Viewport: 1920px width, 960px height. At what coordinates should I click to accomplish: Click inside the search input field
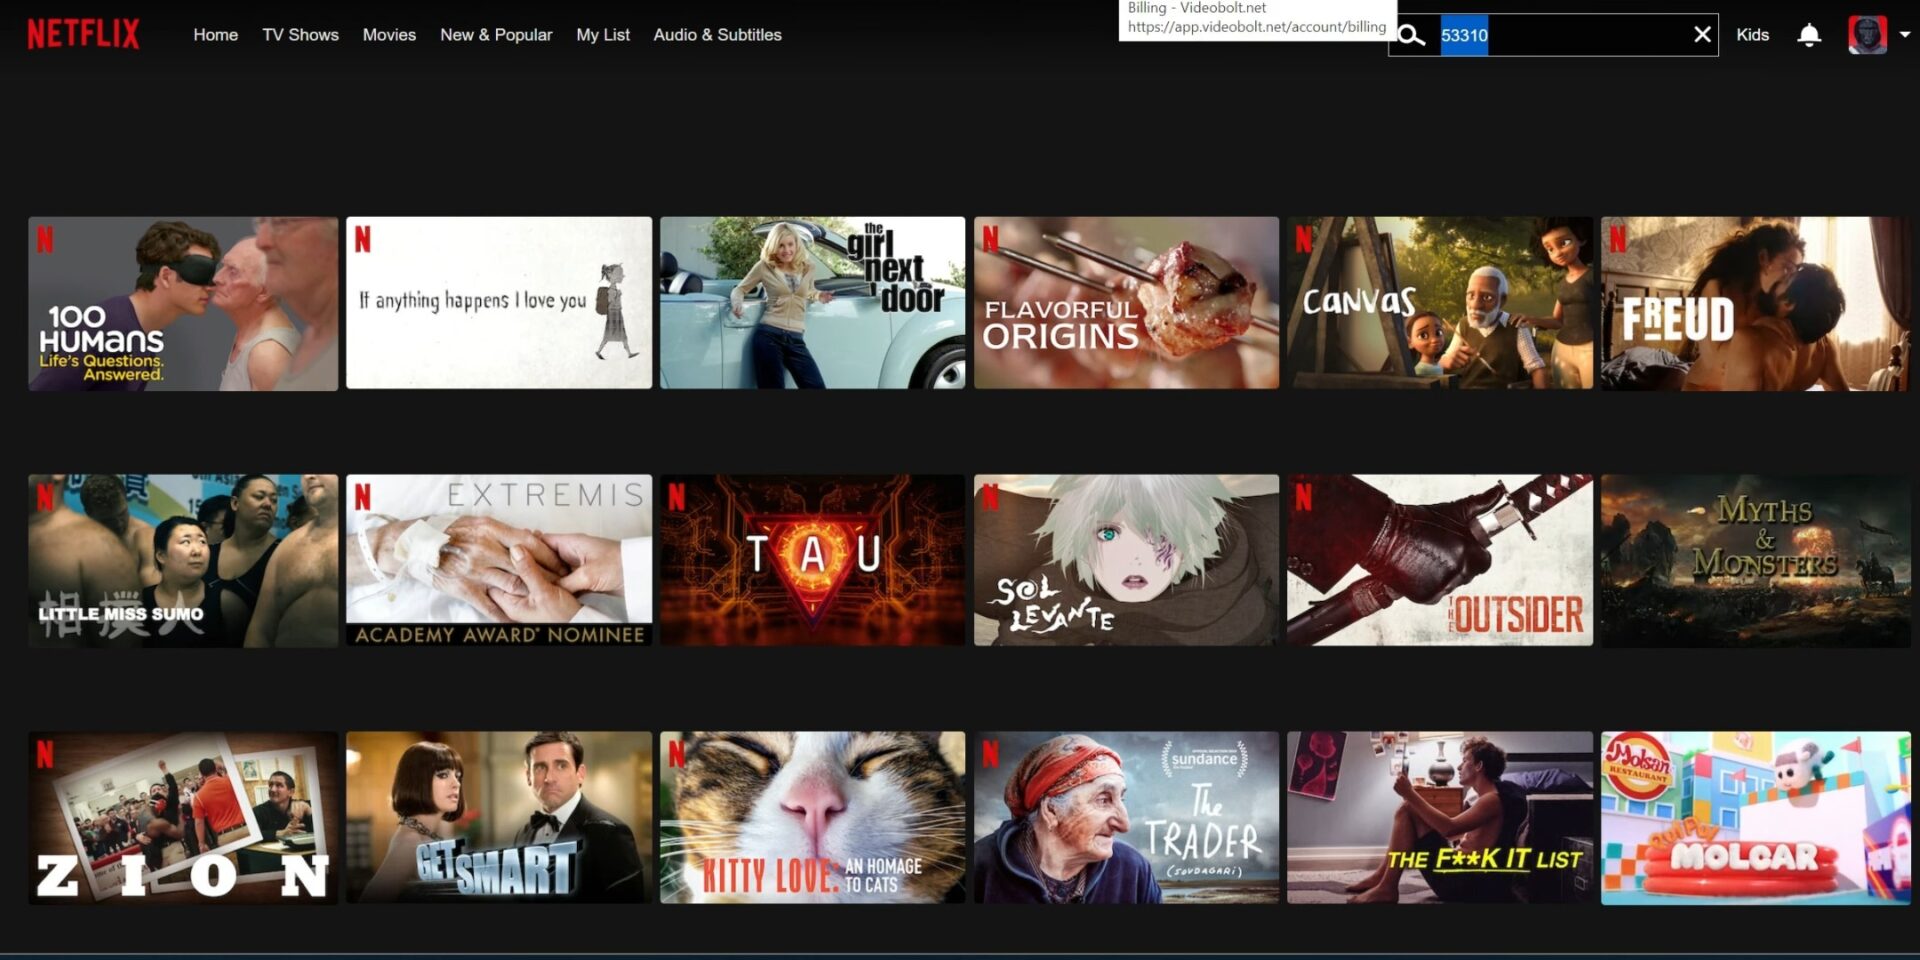pos(1550,34)
